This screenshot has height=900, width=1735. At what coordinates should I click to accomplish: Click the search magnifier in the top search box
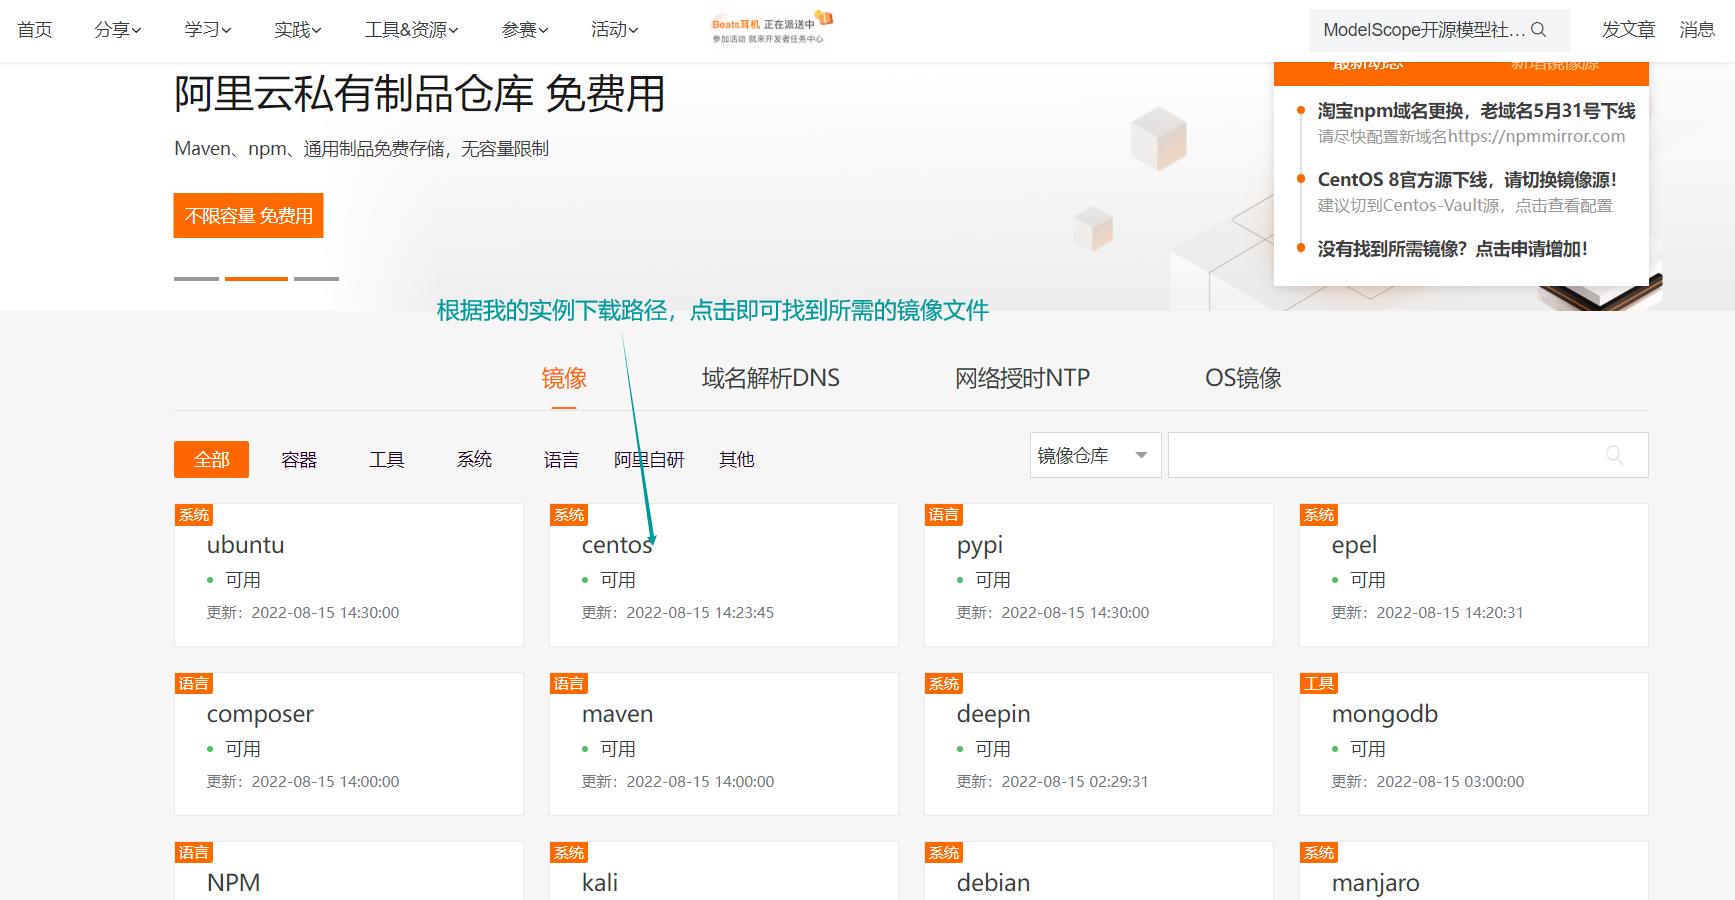pos(1538,30)
